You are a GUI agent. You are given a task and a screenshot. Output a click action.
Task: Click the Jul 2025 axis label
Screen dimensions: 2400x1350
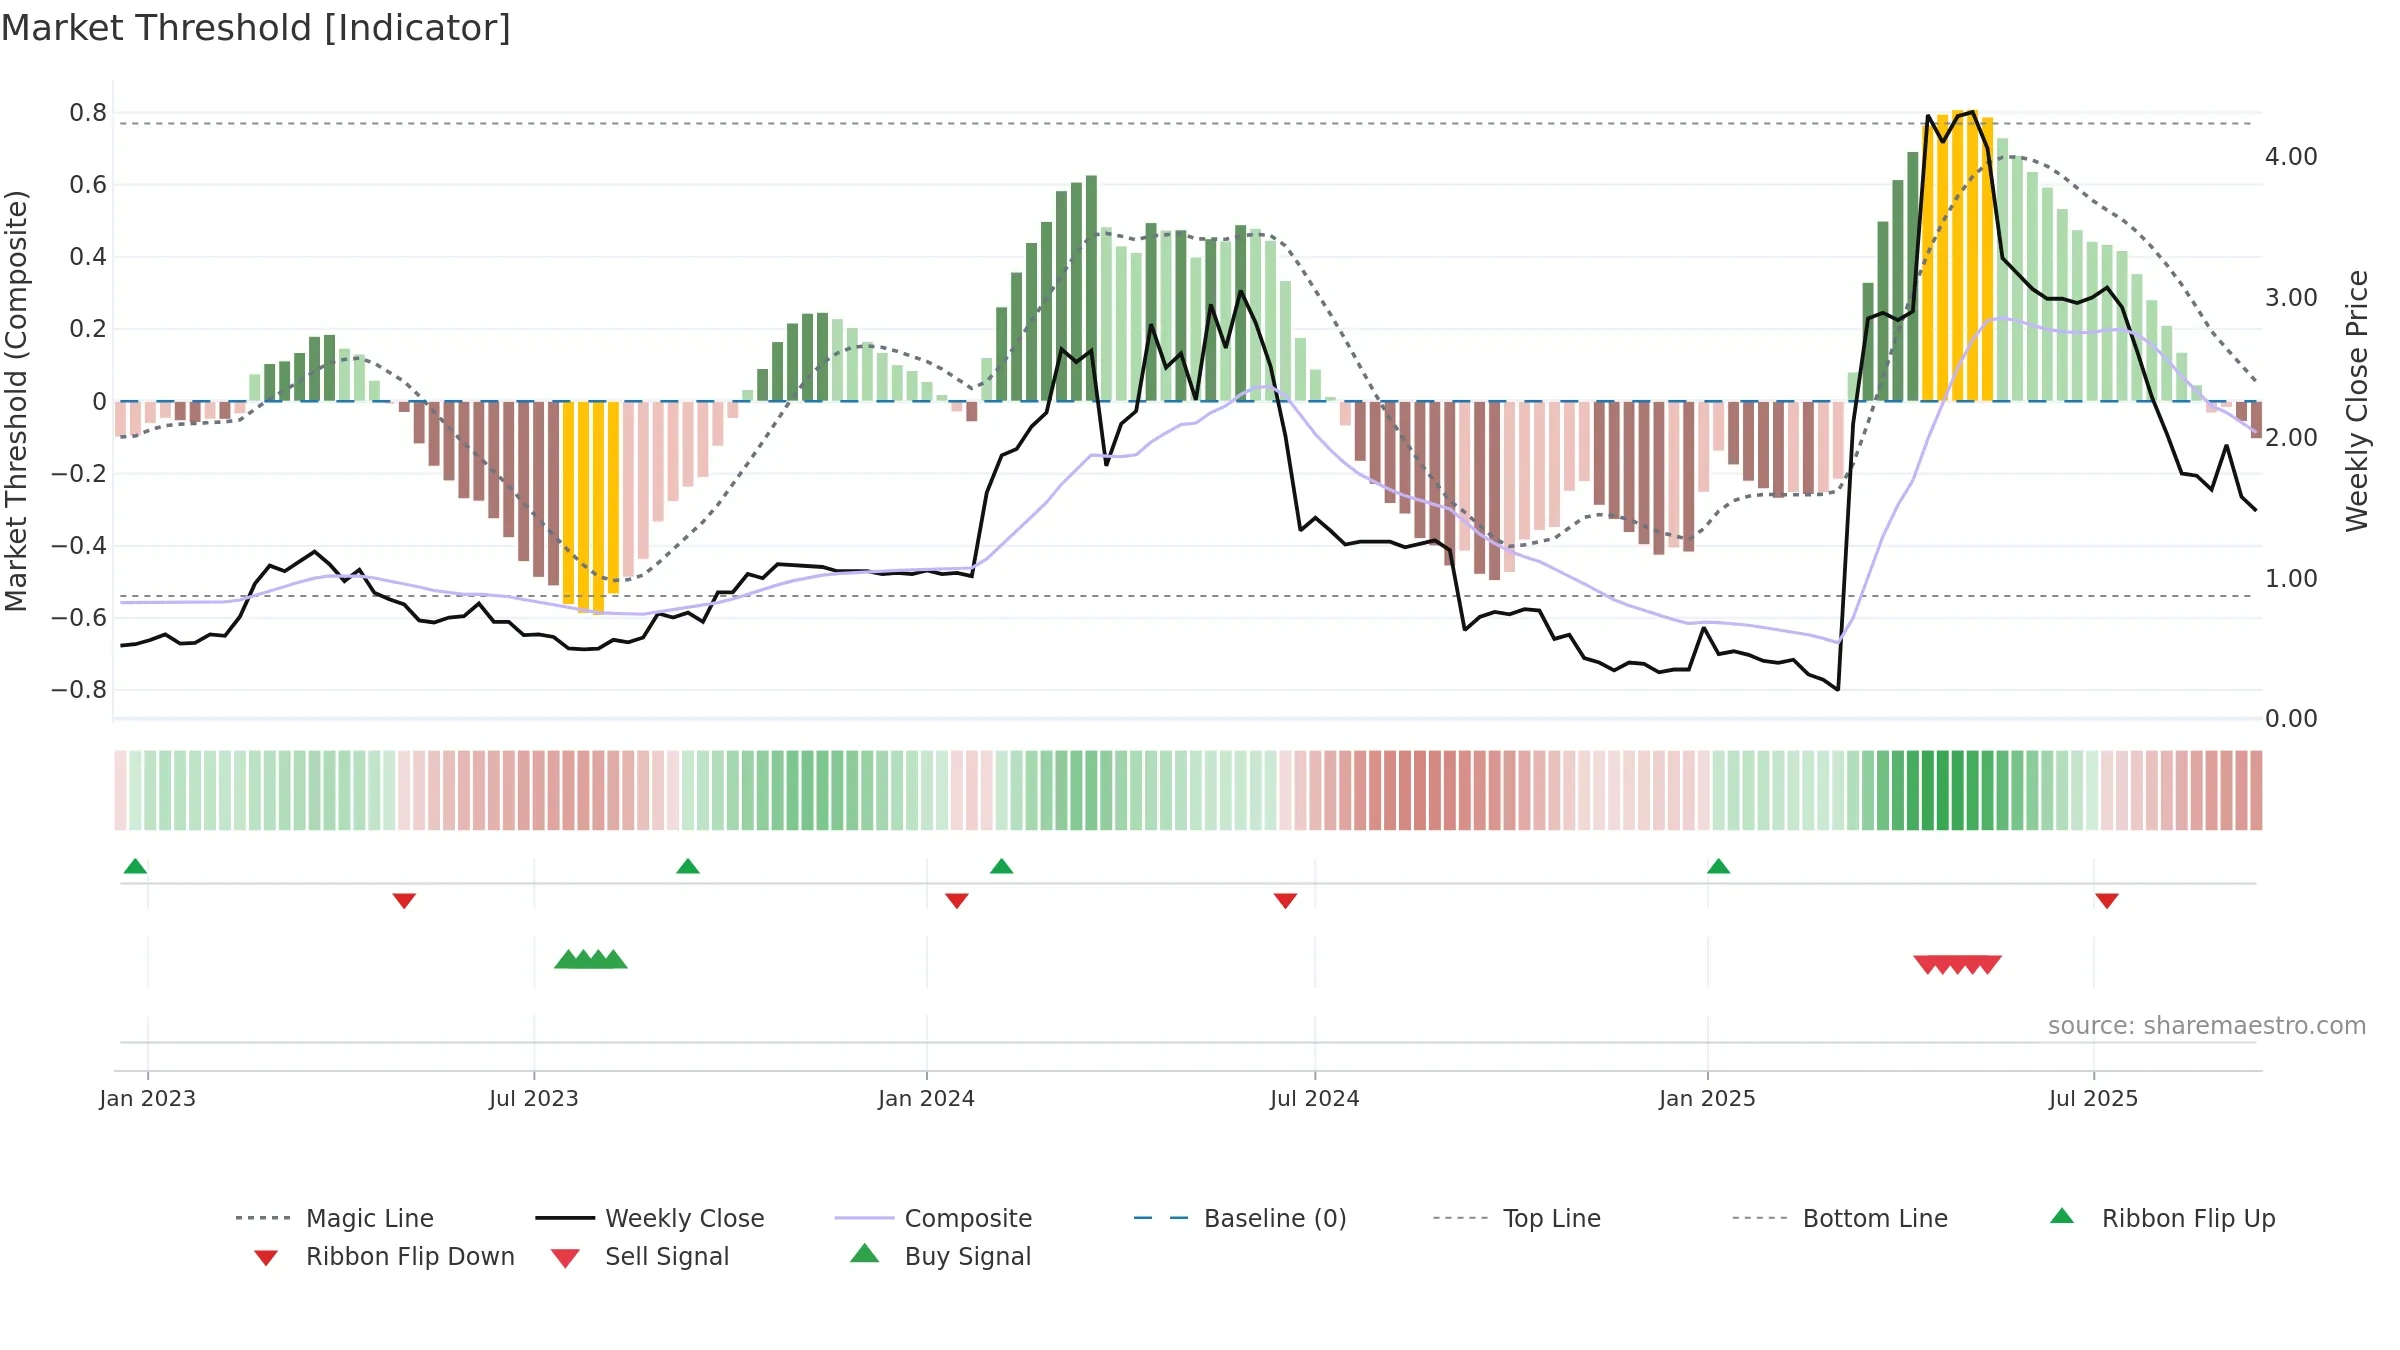[x=2093, y=1098]
